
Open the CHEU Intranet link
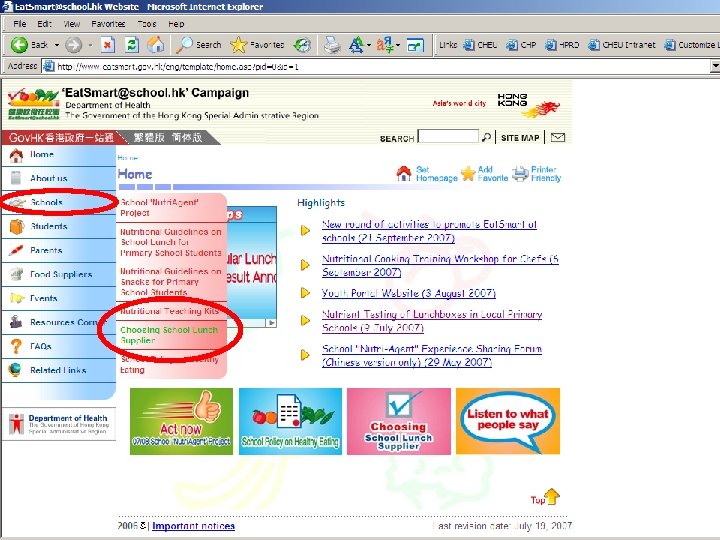tap(622, 45)
